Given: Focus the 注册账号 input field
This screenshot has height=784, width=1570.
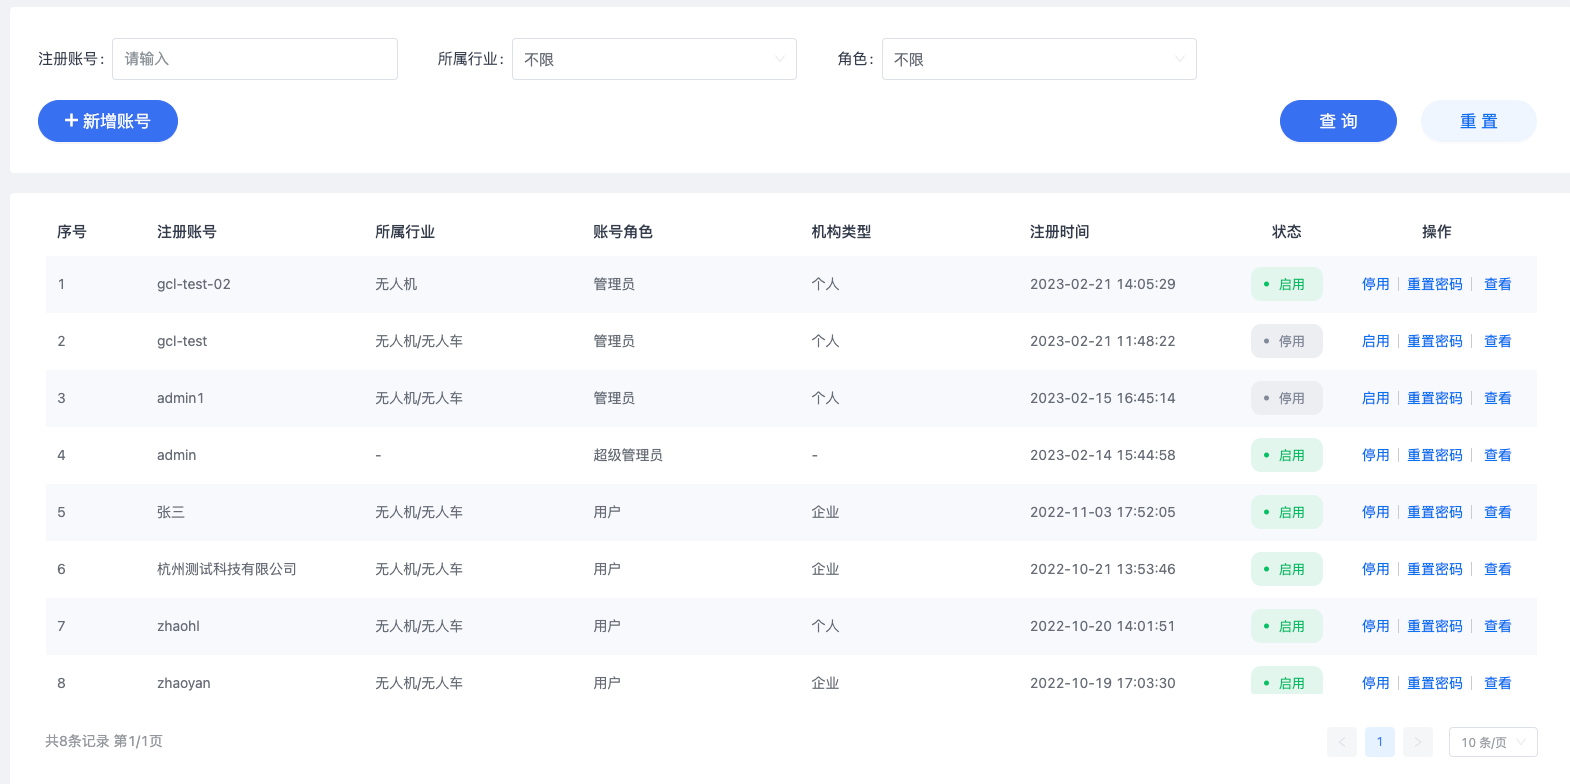Looking at the screenshot, I should pyautogui.click(x=255, y=59).
